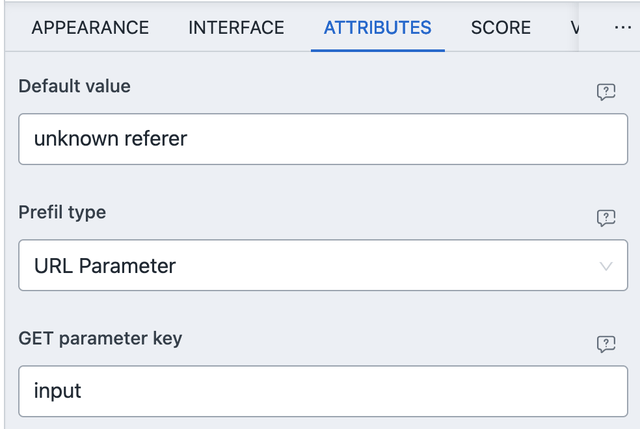Place cursor in 'unknown referer' text
Image resolution: width=640 pixels, height=429 pixels.
click(110, 139)
